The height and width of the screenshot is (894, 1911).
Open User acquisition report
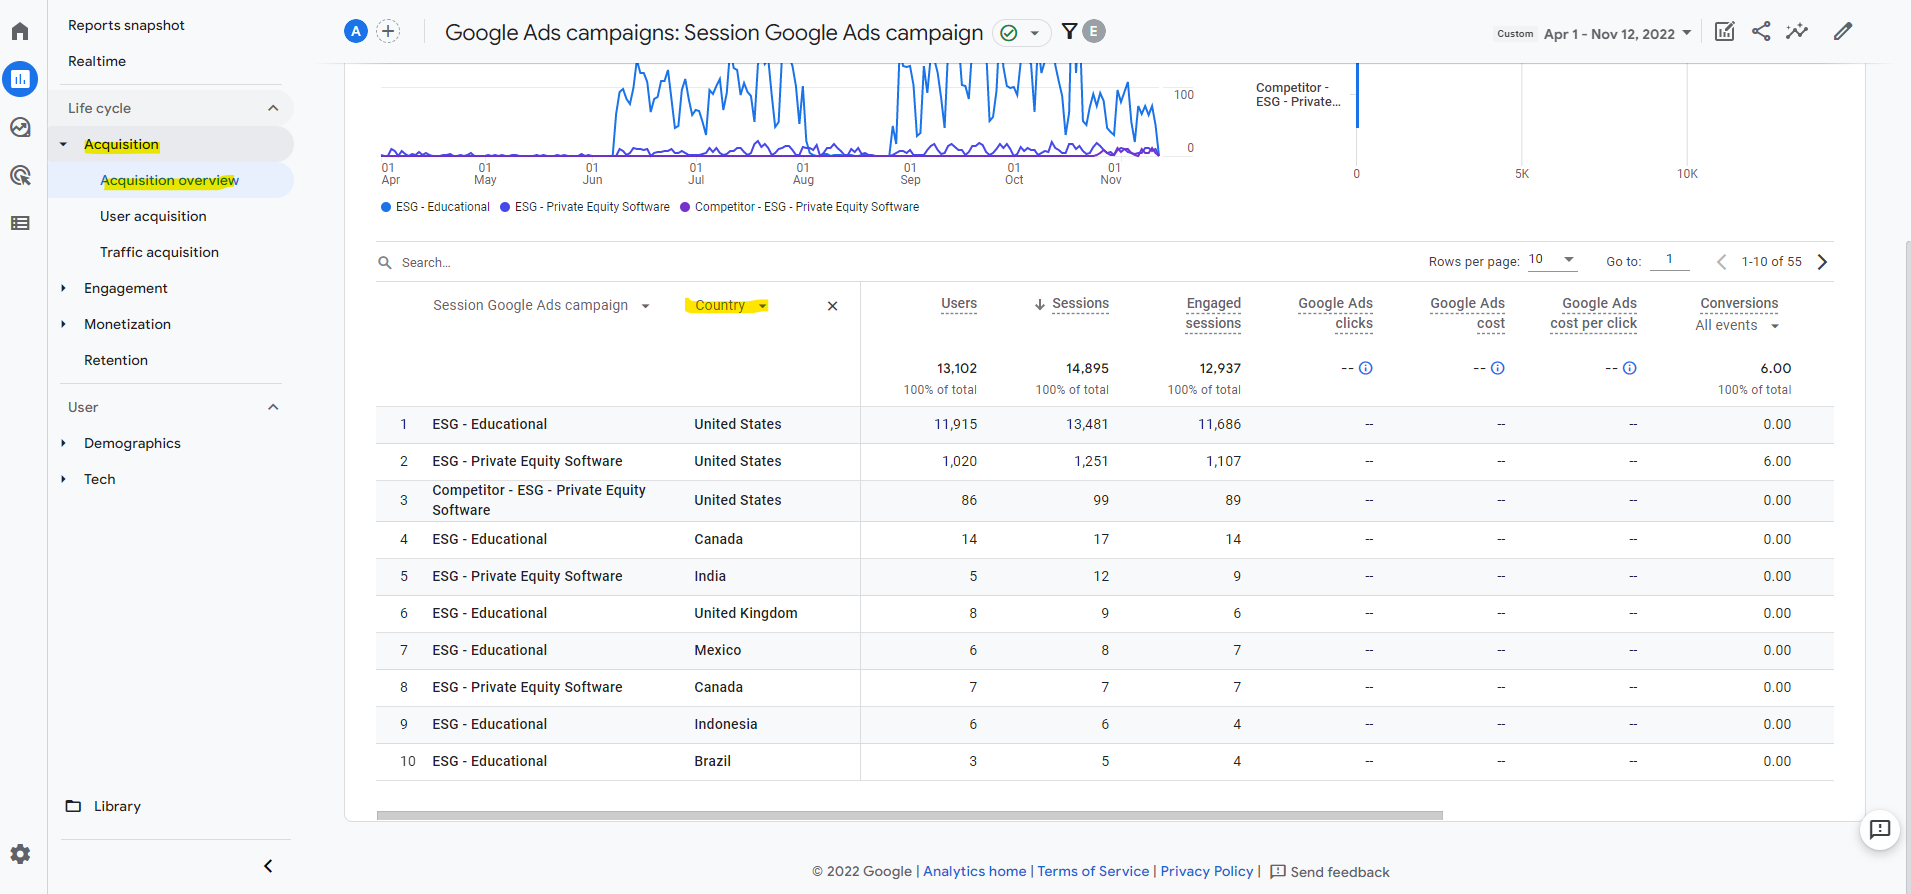pyautogui.click(x=153, y=216)
